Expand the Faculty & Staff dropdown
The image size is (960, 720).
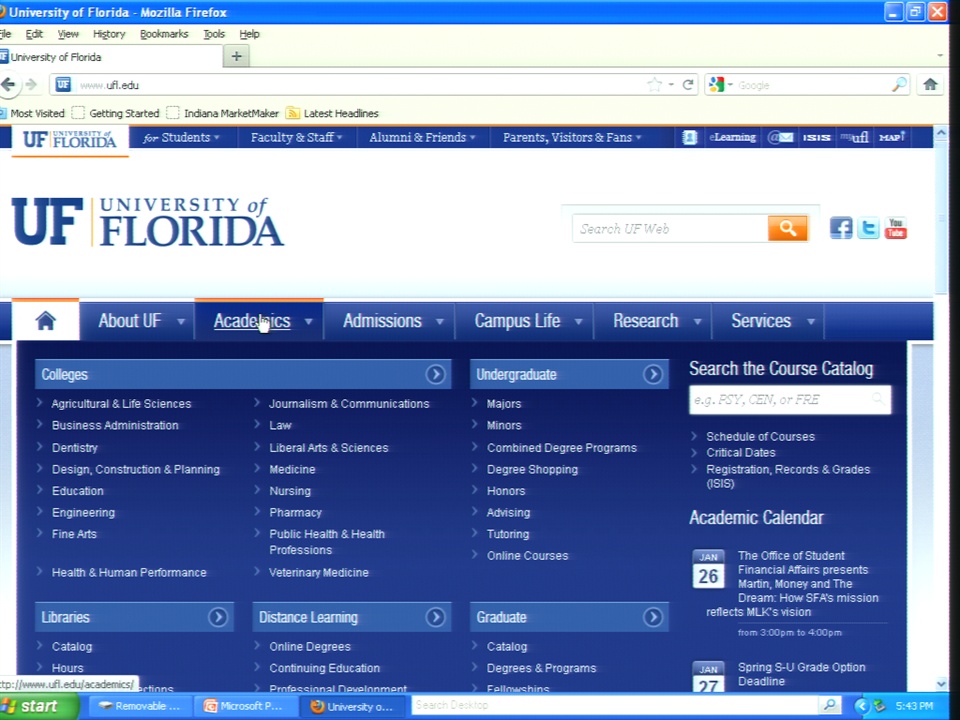(x=296, y=137)
